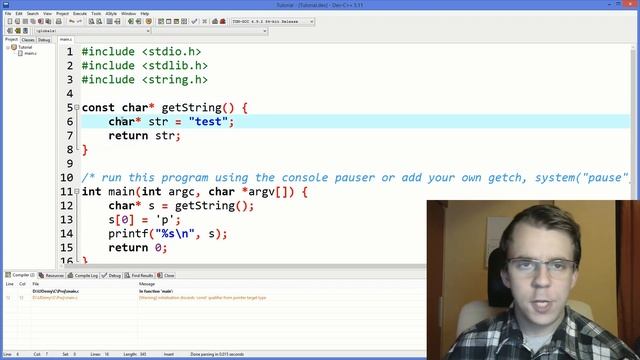Click the Rebuild All icon
The width and height of the screenshot is (640, 360).
pos(184,21)
